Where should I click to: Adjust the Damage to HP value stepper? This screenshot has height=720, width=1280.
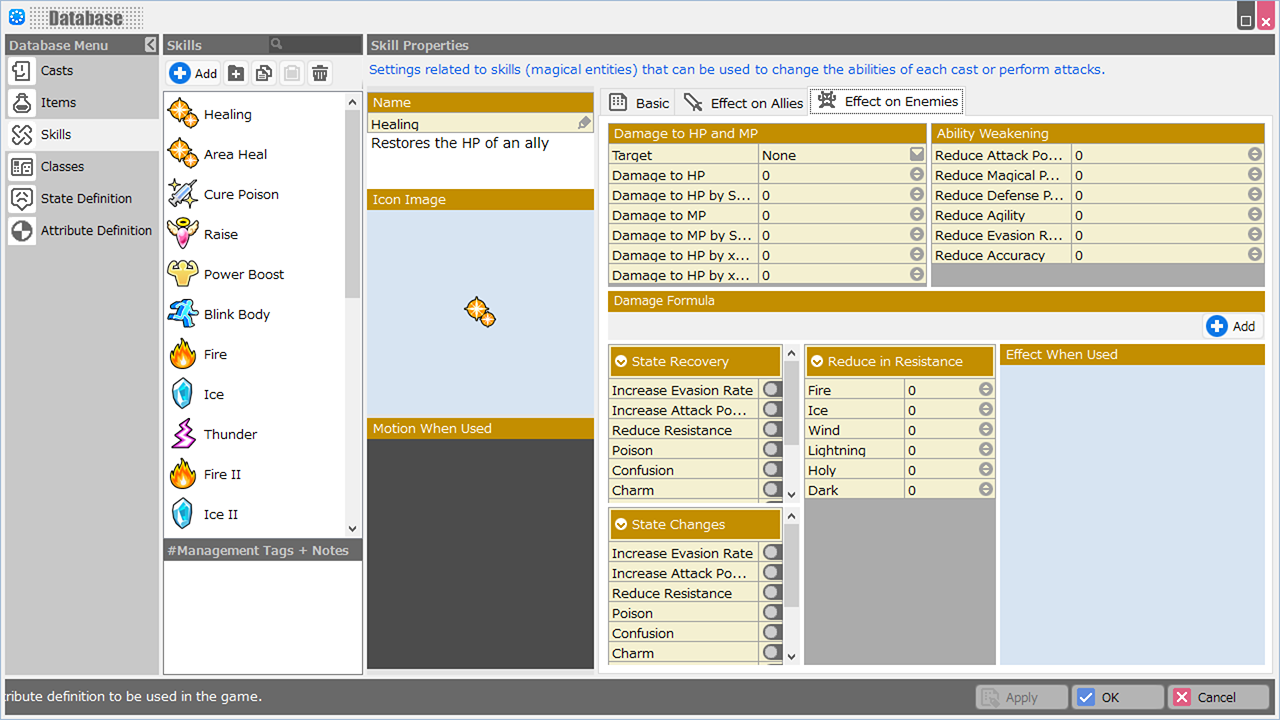click(916, 175)
